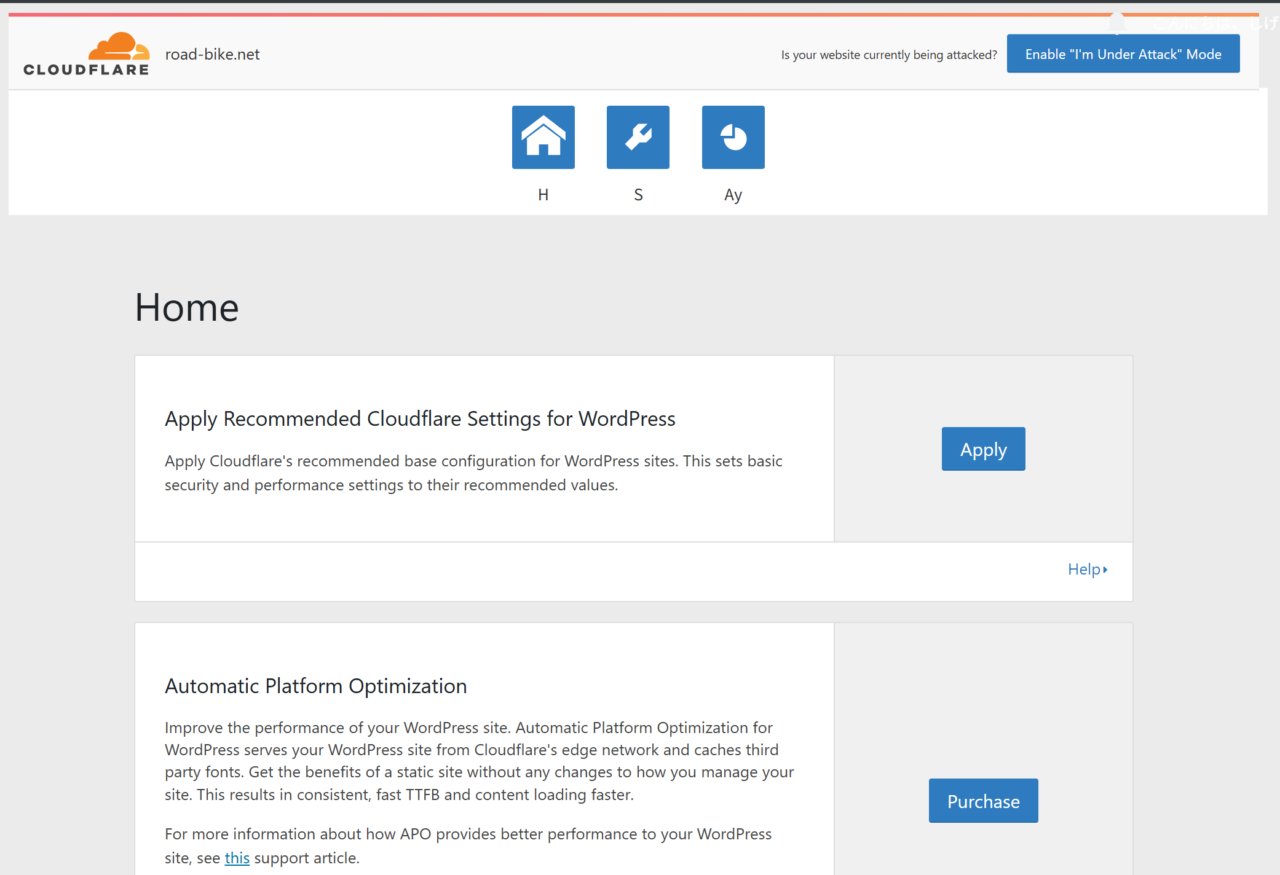Open Analytics via the pie chart icon
1280x875 pixels.
[x=733, y=137]
